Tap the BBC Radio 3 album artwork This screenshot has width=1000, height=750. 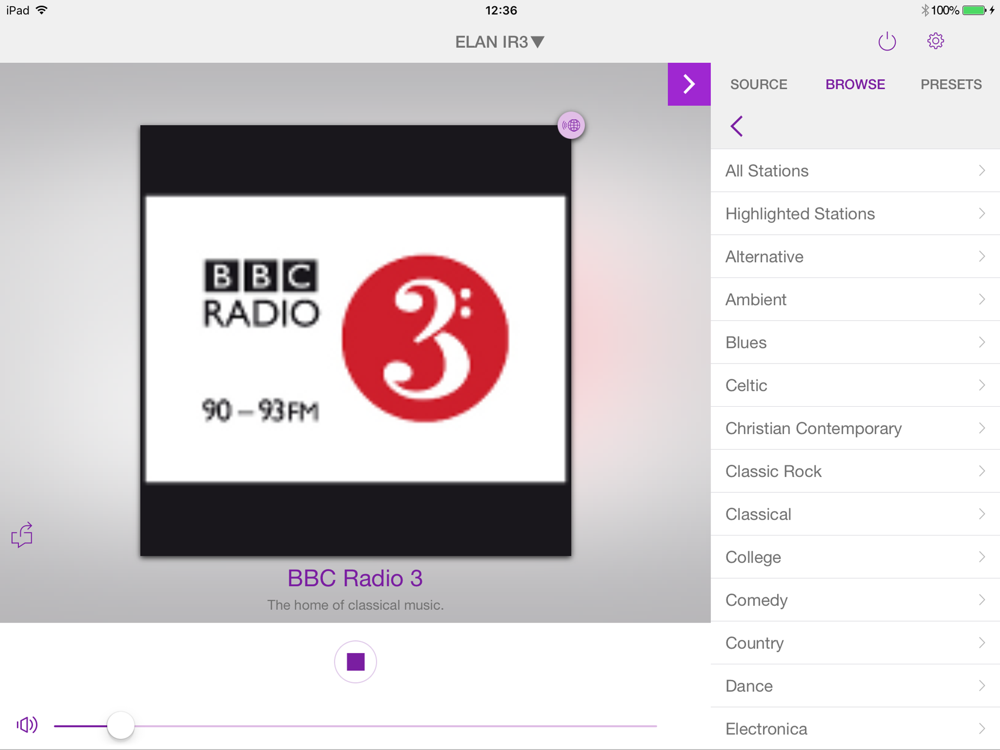point(356,340)
